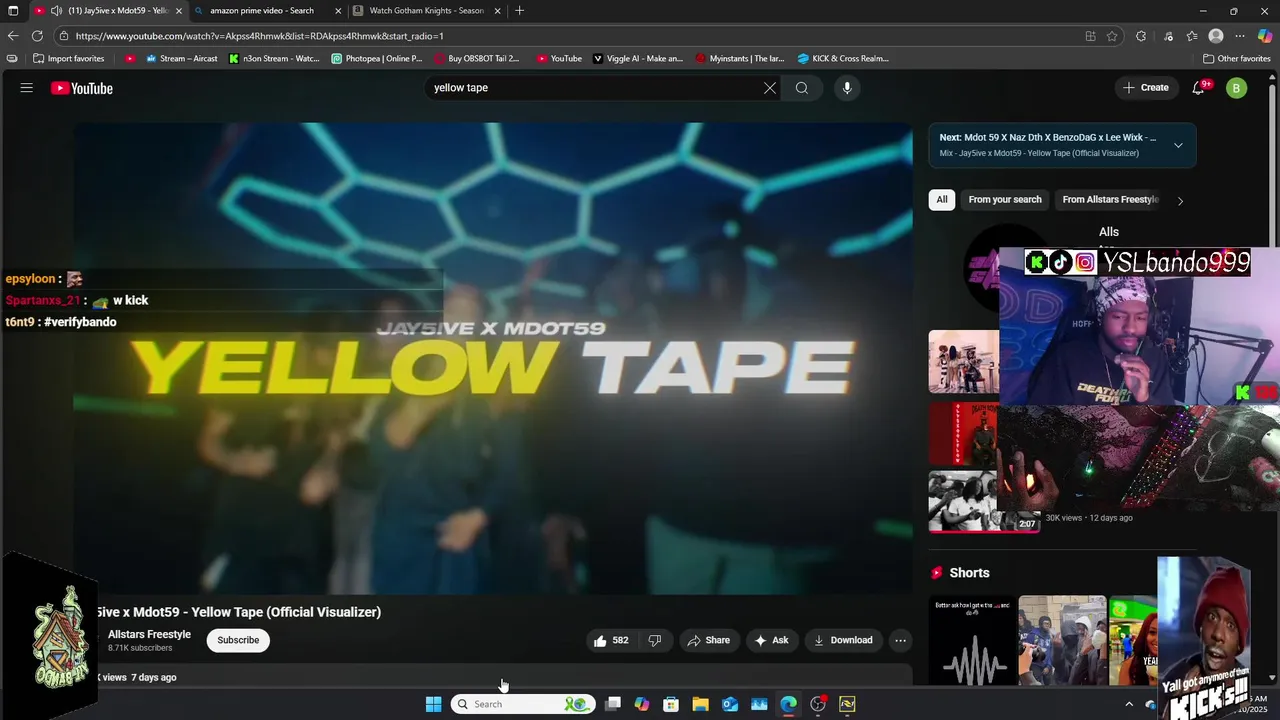Launch Copilot from the taskbar
This screenshot has width=1280, height=720.
pos(642,704)
